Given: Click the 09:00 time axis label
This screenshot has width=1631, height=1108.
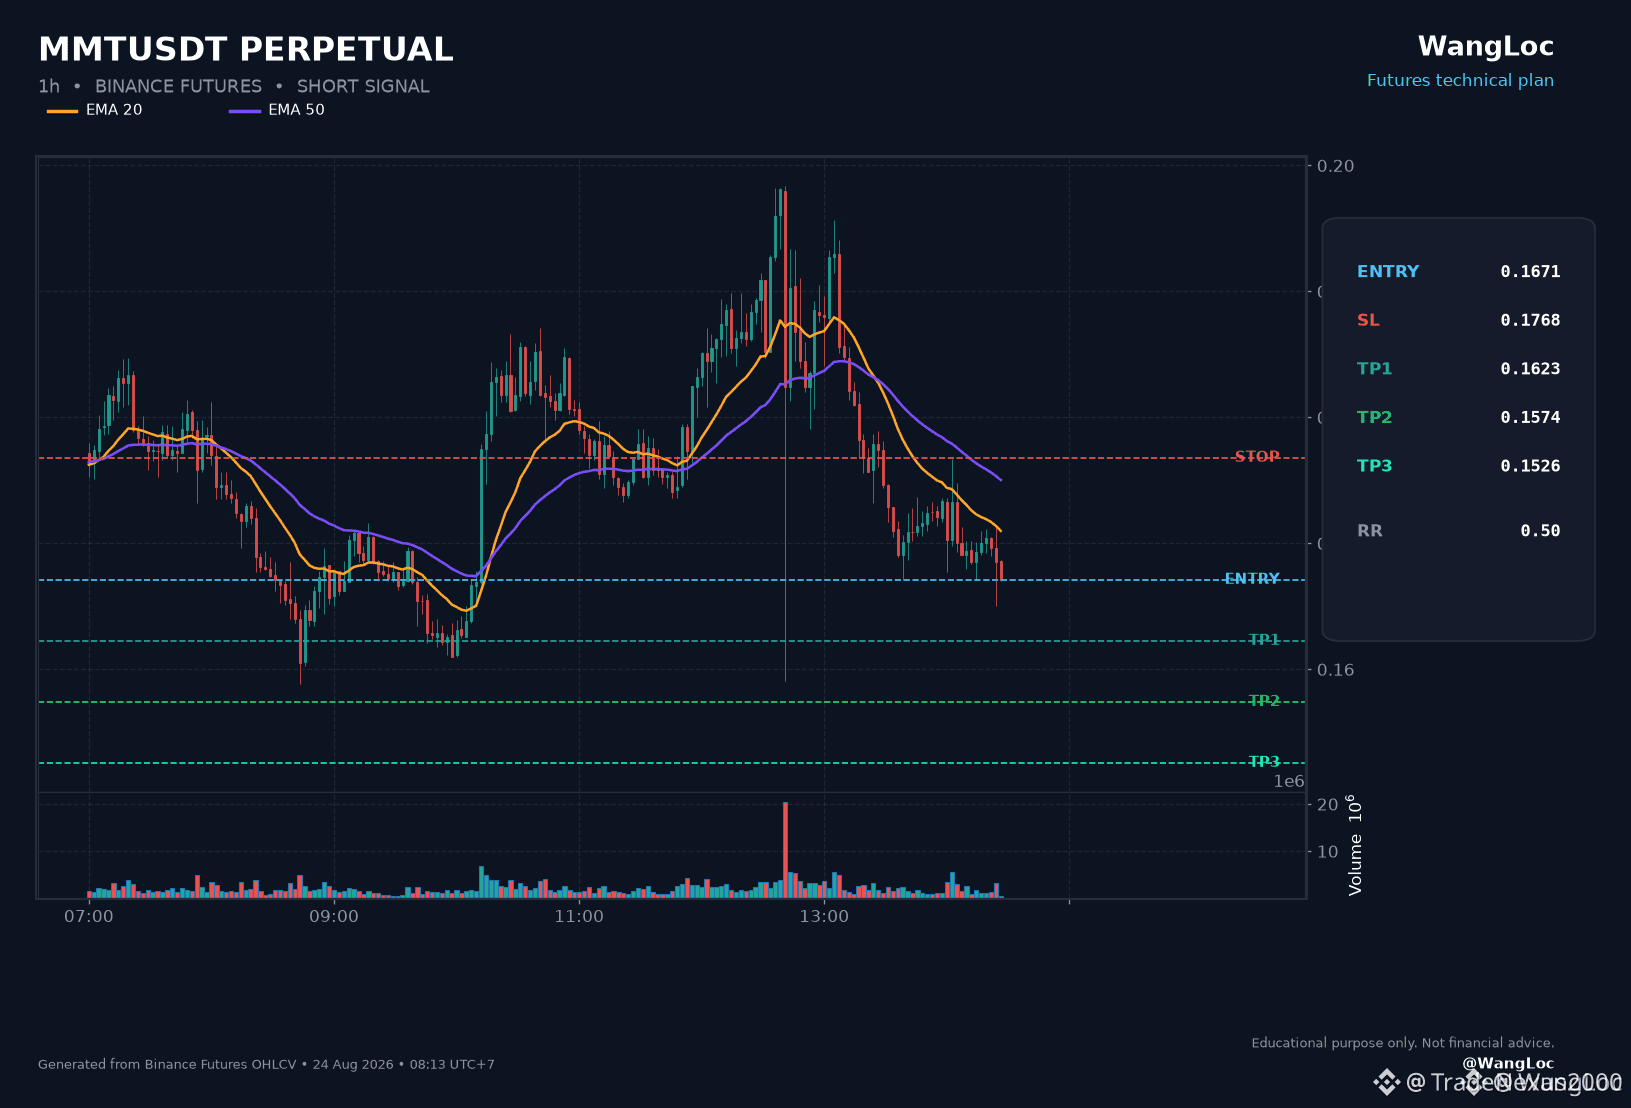Looking at the screenshot, I should [x=334, y=917].
